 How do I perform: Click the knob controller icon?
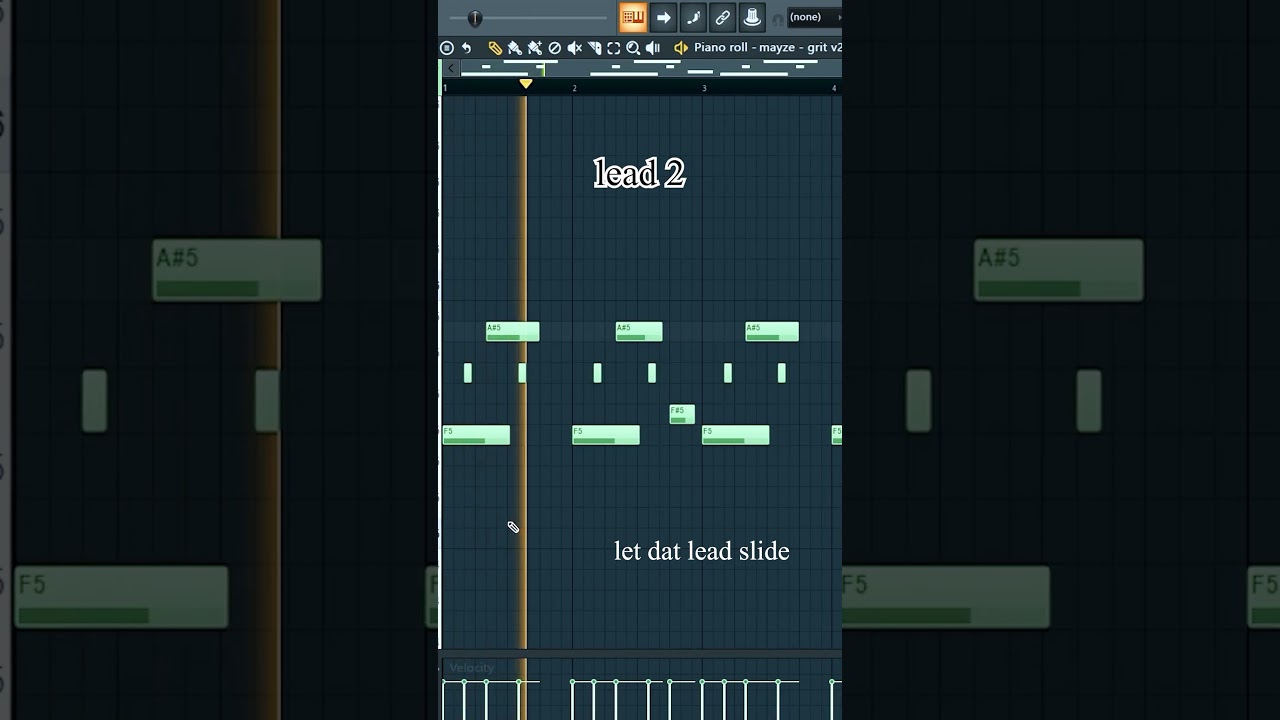pos(752,17)
